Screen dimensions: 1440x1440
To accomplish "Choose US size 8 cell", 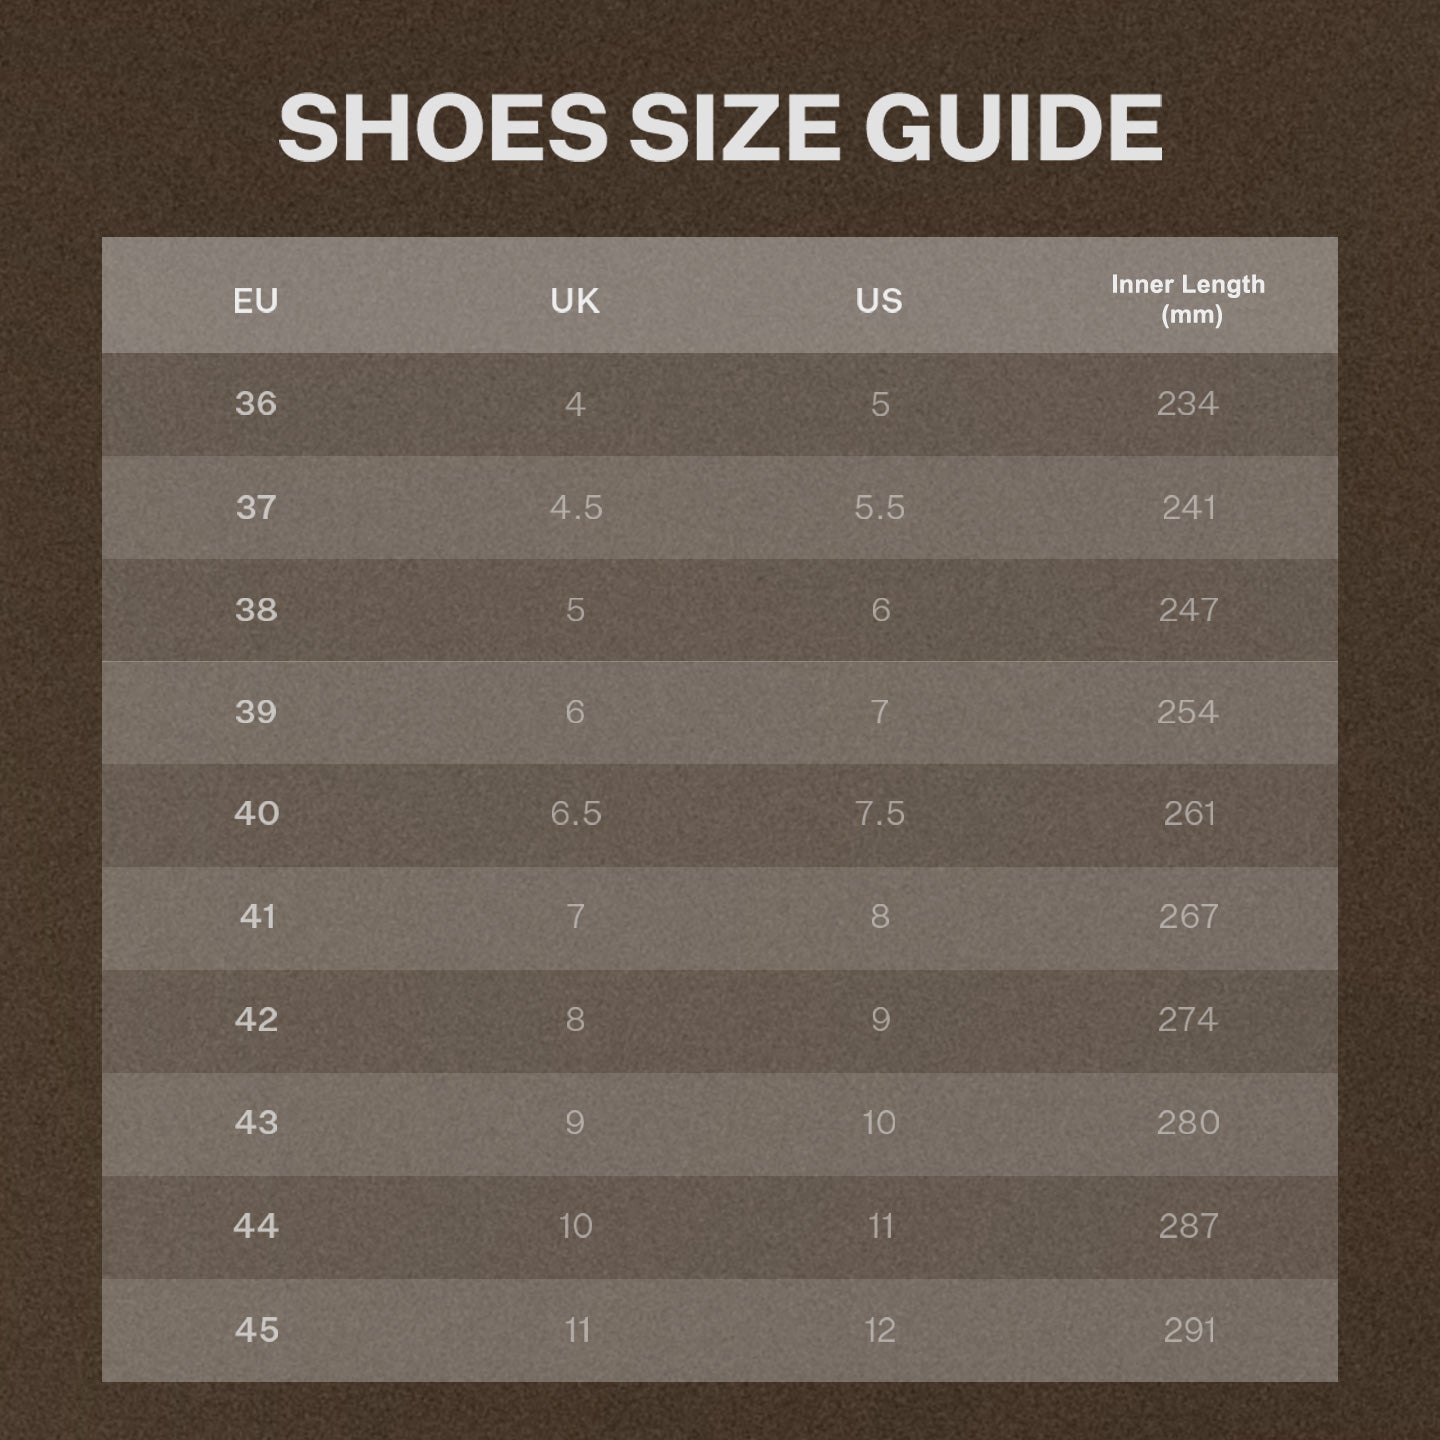I will tap(880, 916).
